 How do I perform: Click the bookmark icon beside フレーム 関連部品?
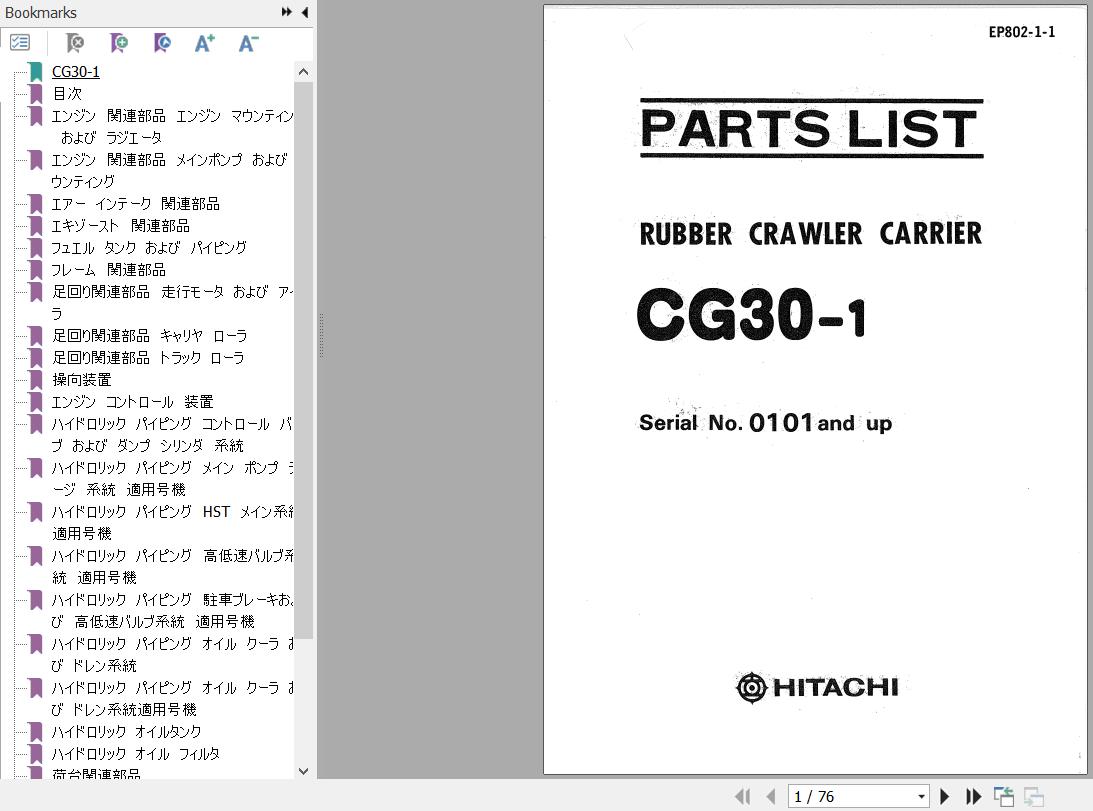(36, 270)
